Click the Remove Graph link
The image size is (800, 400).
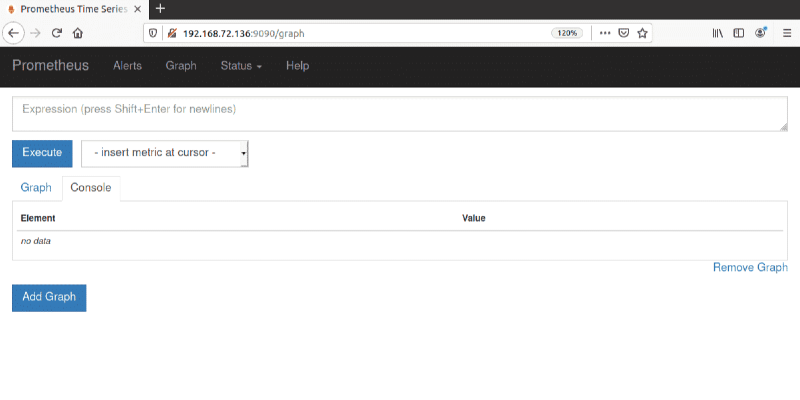coord(750,268)
